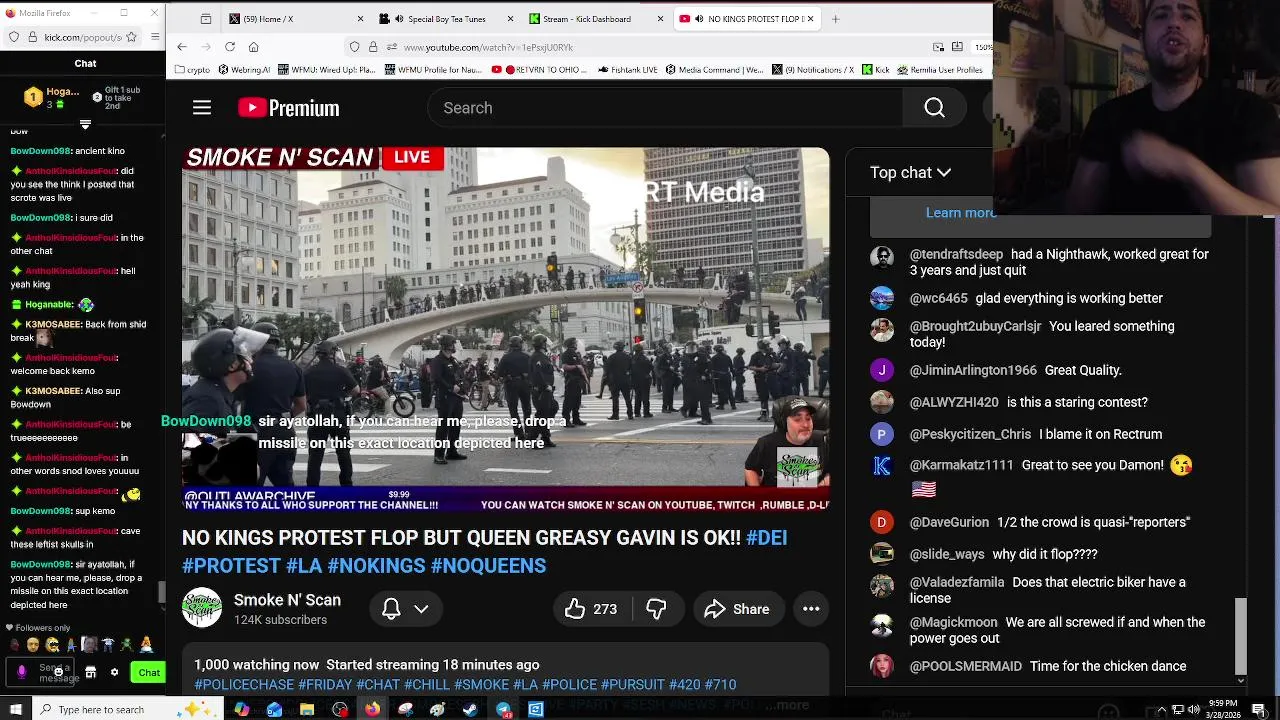Open the YouTube hamburger guide menu
This screenshot has width=1280, height=720.
pyautogui.click(x=202, y=108)
